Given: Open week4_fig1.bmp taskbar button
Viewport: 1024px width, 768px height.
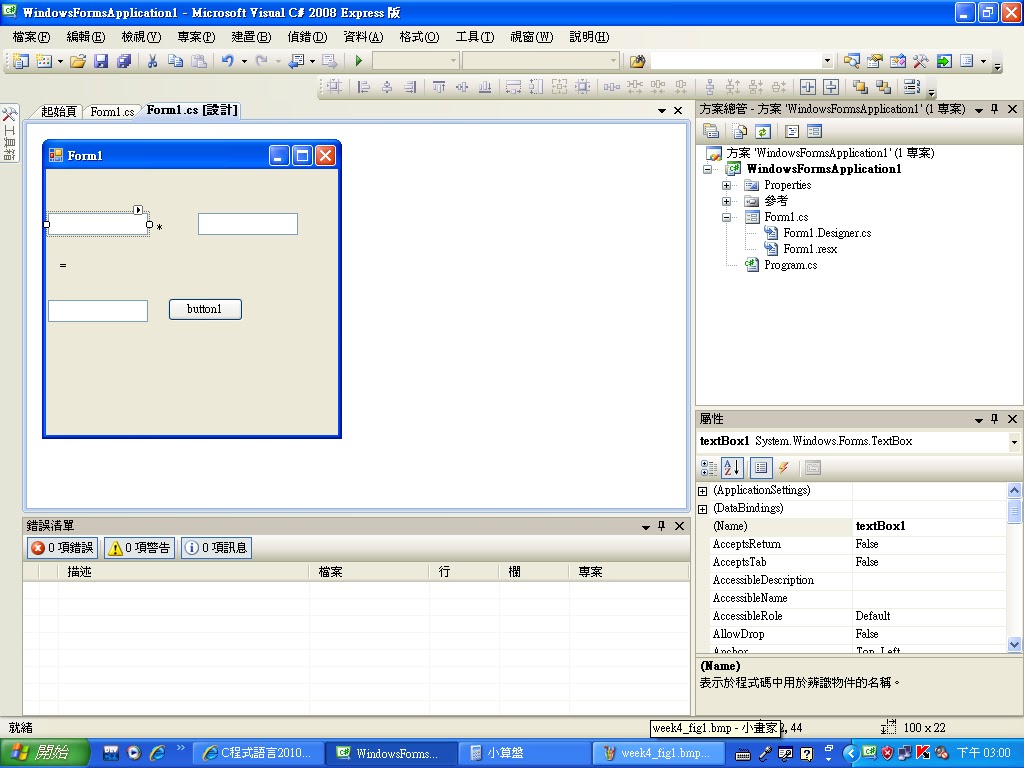Looking at the screenshot, I should 658,753.
